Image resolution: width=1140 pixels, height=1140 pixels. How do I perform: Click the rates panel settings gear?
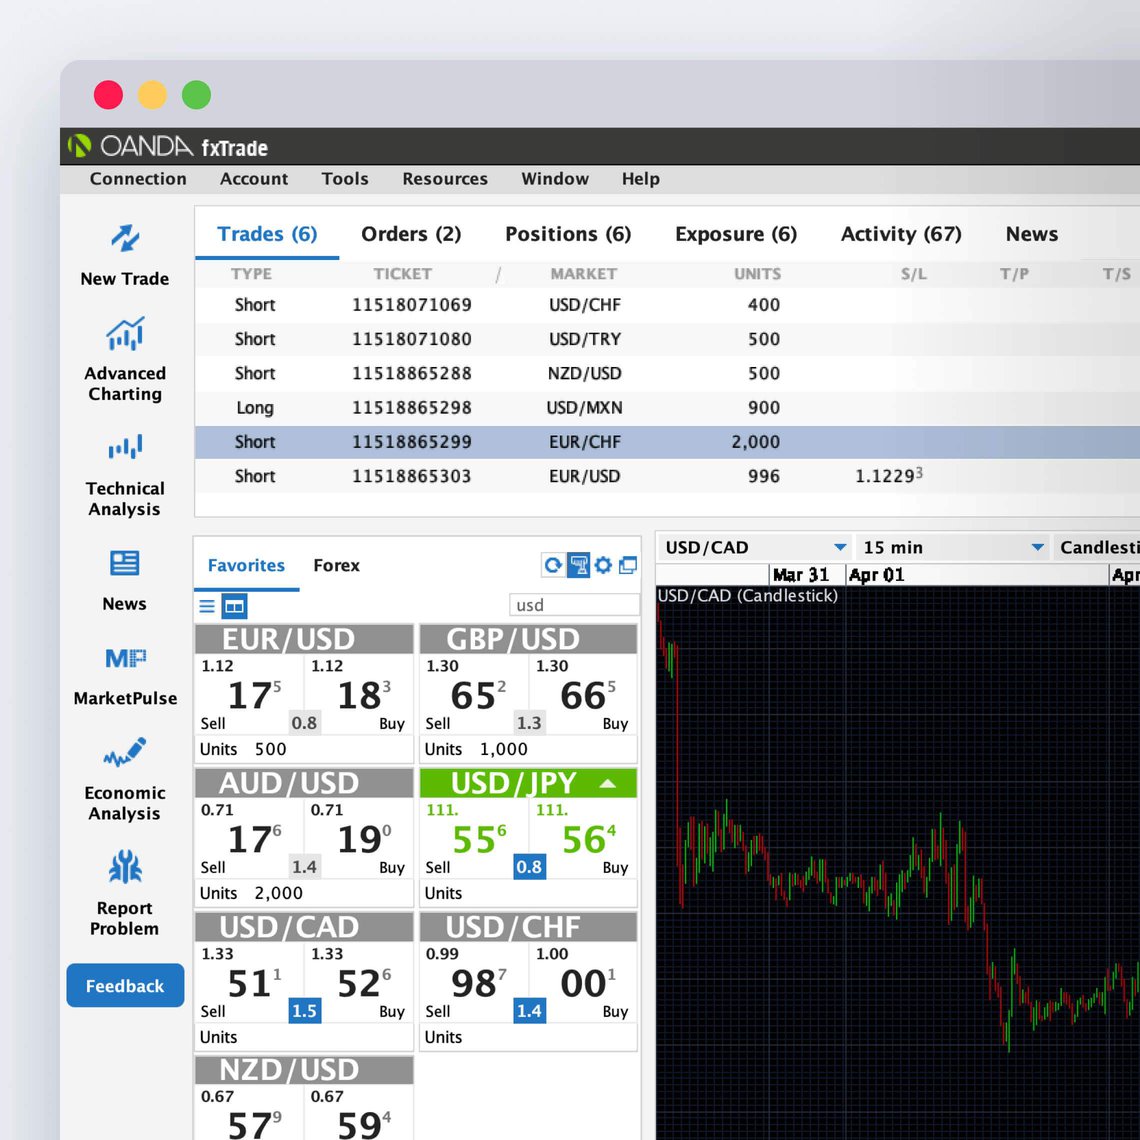[x=603, y=565]
